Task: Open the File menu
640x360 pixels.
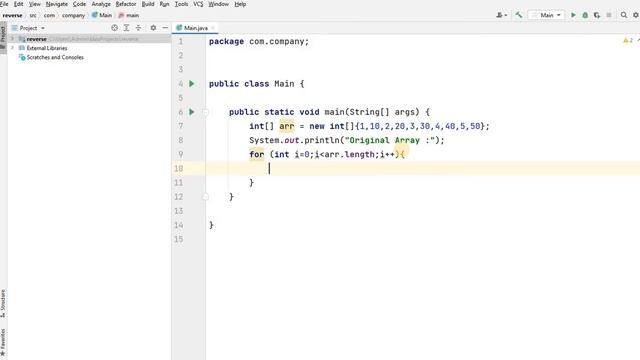Action: pos(4,4)
